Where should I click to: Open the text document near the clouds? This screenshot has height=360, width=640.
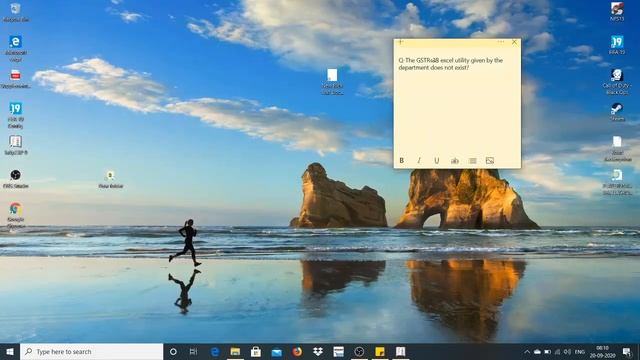pyautogui.click(x=332, y=82)
